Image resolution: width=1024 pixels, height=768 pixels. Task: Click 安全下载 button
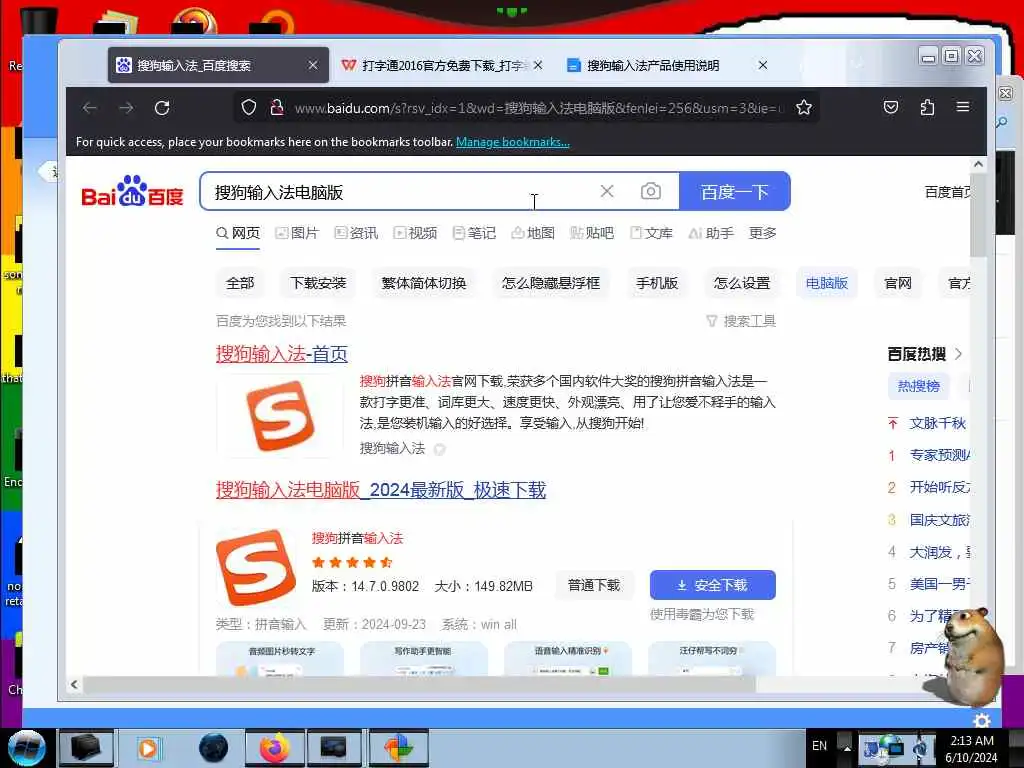[712, 585]
